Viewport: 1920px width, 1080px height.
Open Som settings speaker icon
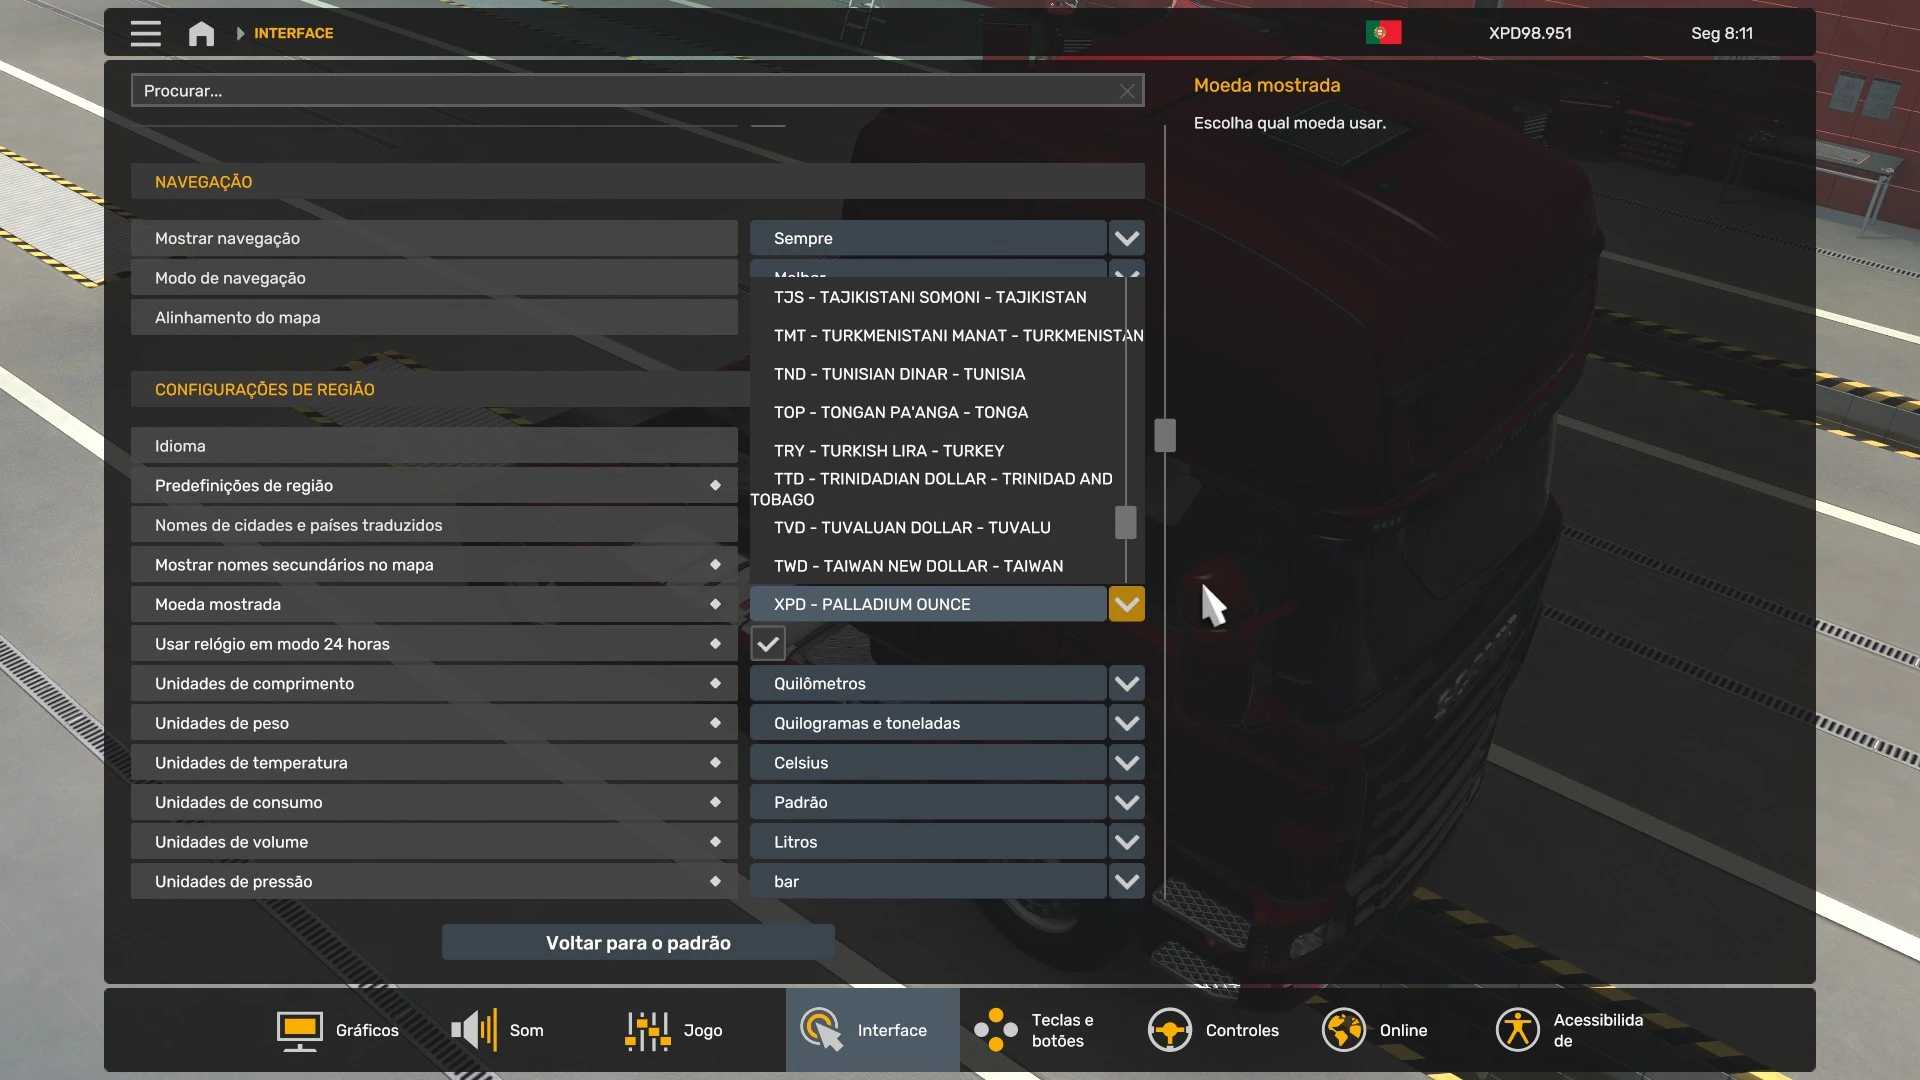[474, 1030]
